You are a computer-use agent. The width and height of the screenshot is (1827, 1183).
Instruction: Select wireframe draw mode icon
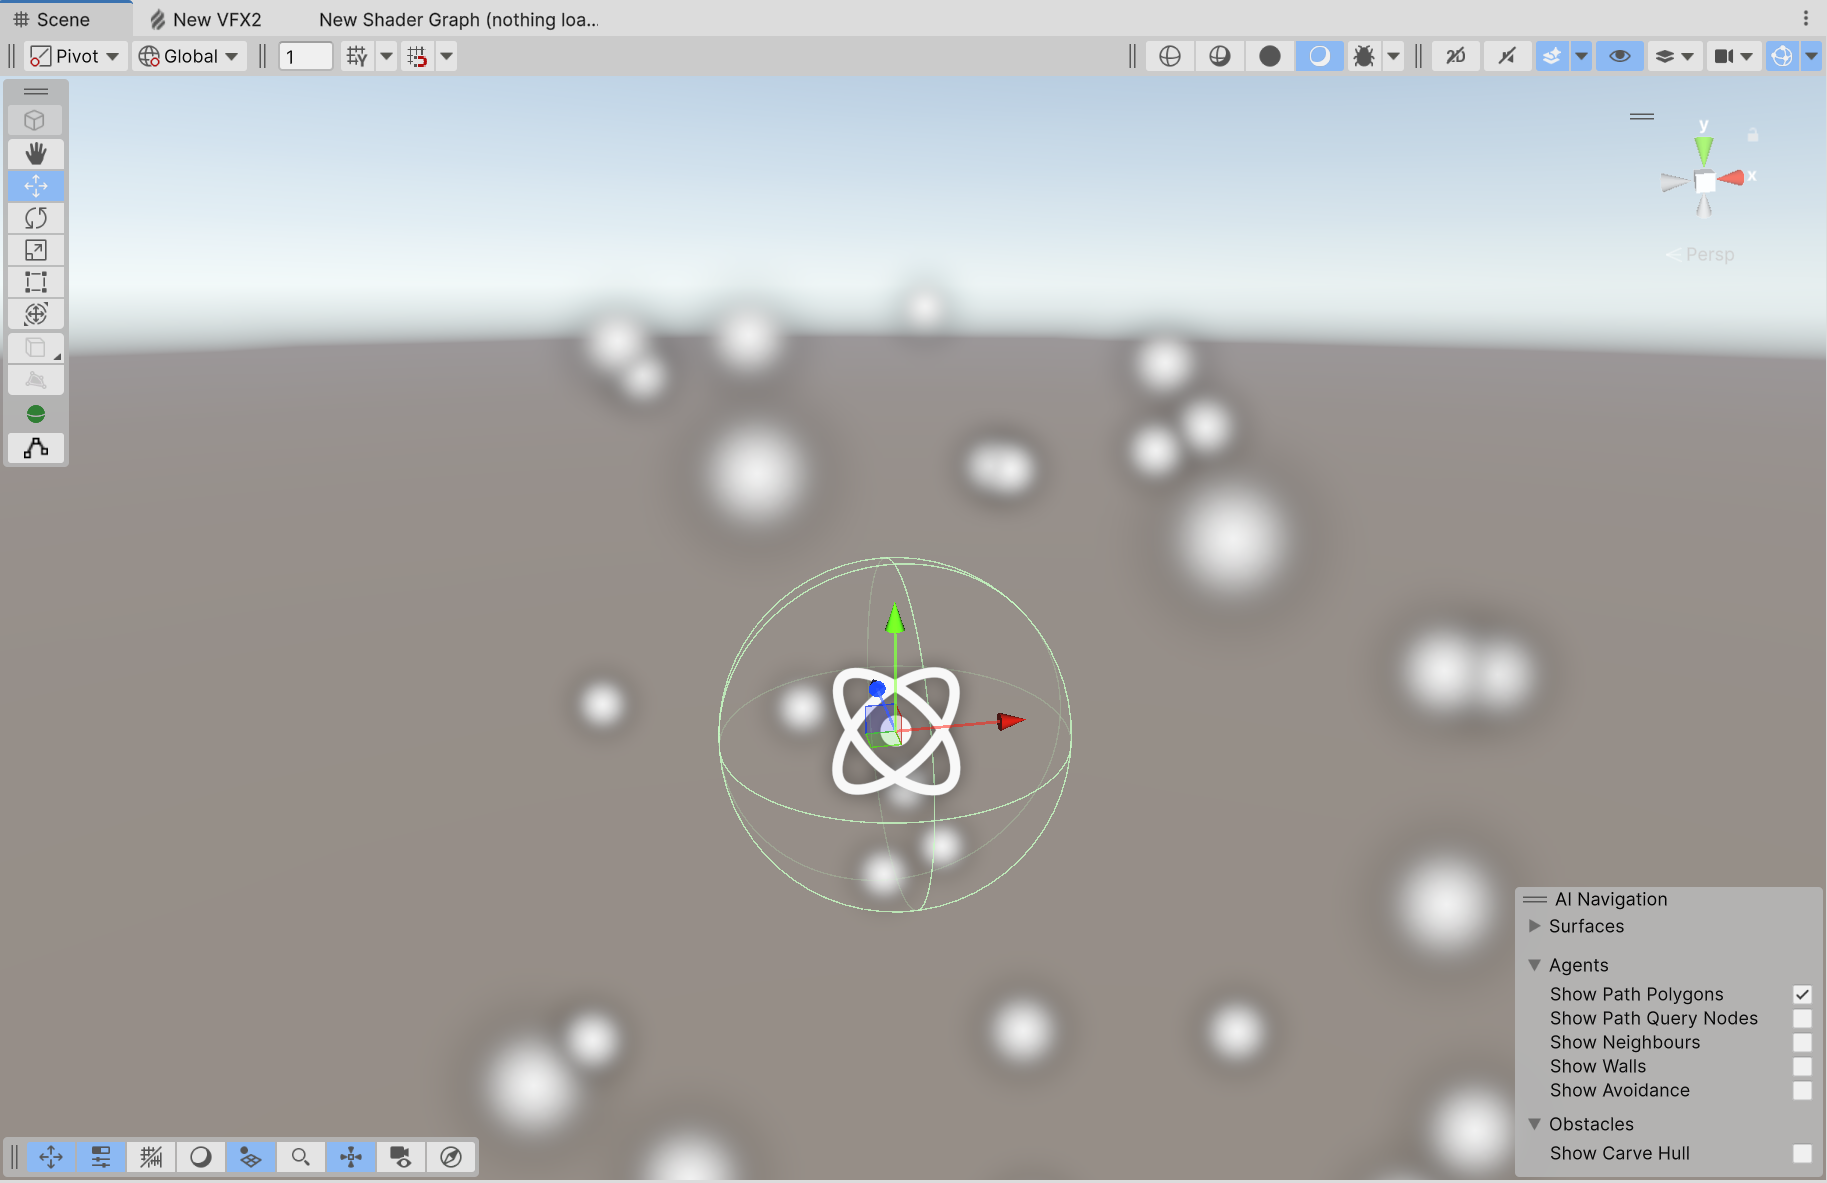(x=1170, y=56)
